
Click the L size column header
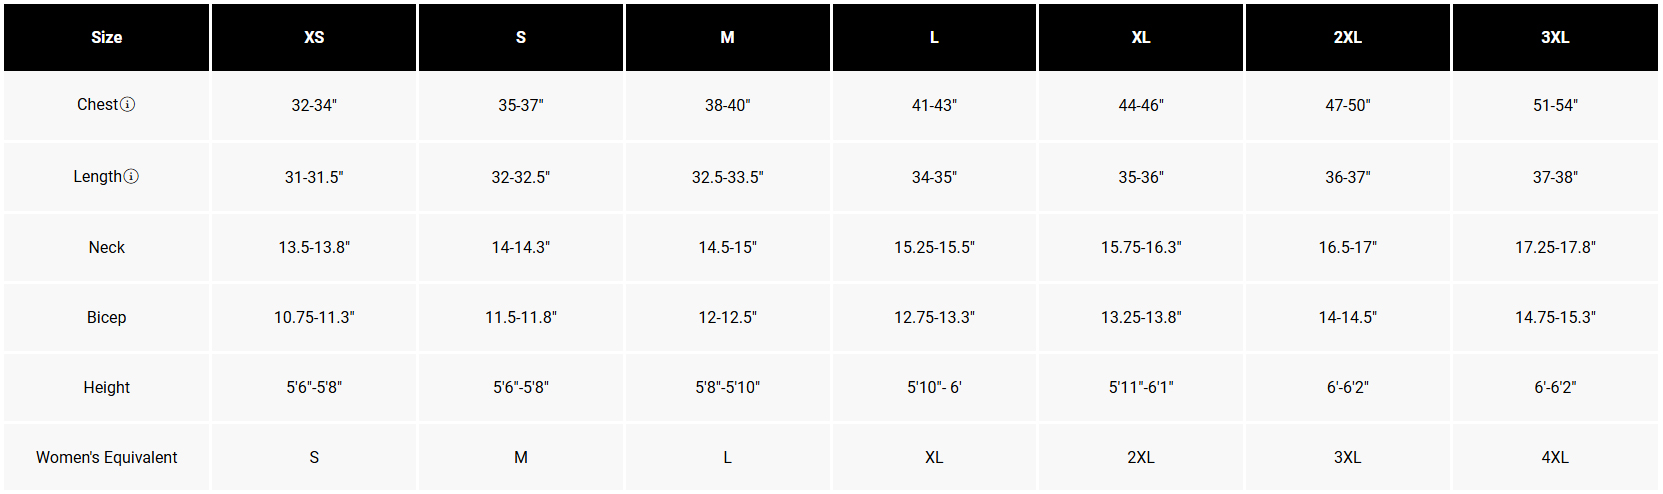(934, 37)
